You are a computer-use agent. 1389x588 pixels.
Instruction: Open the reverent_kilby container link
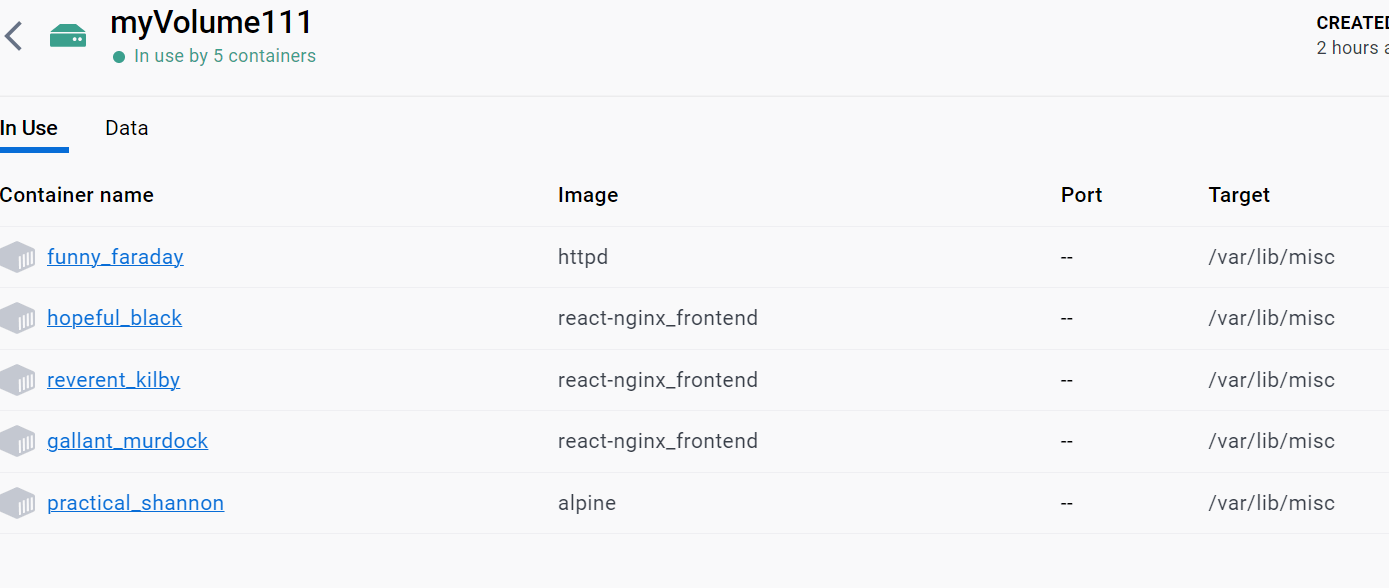113,380
